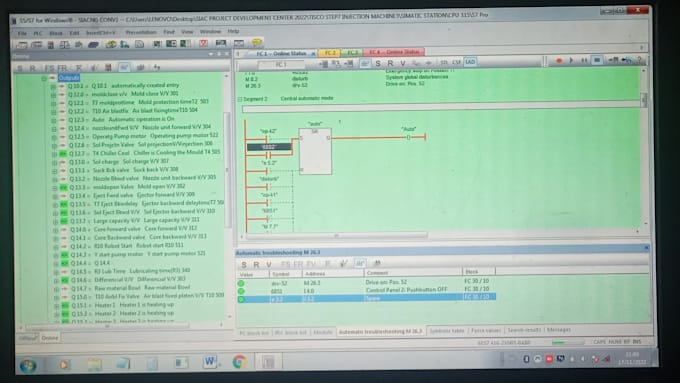Expand the Q 14.0 Core forward valve entry
680x383 pixels.
56,230
